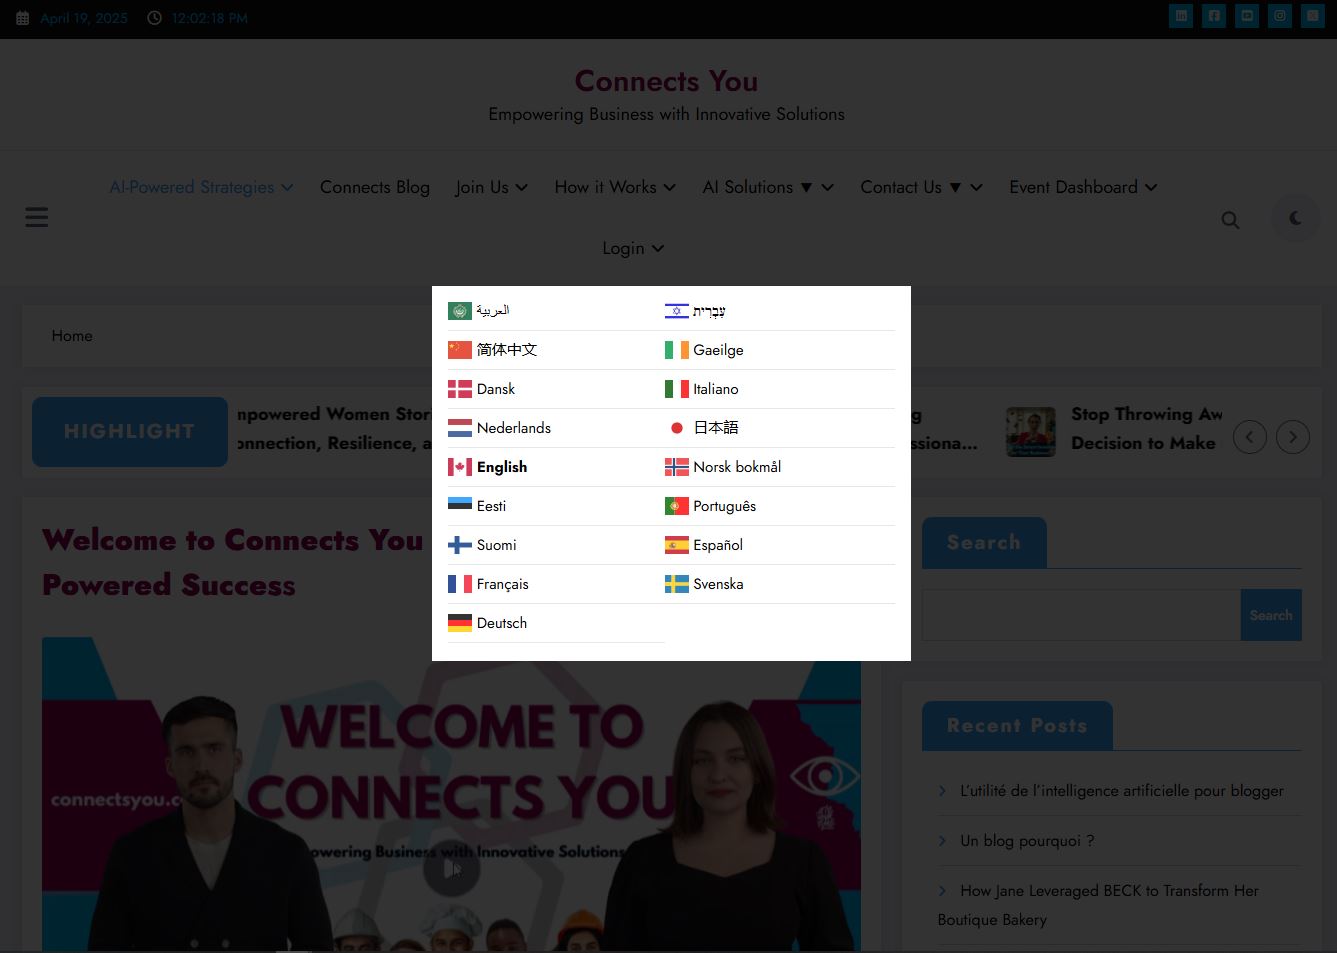This screenshot has height=953, width=1337.
Task: Choose the Swedish flag Svenska option
Action: [704, 584]
